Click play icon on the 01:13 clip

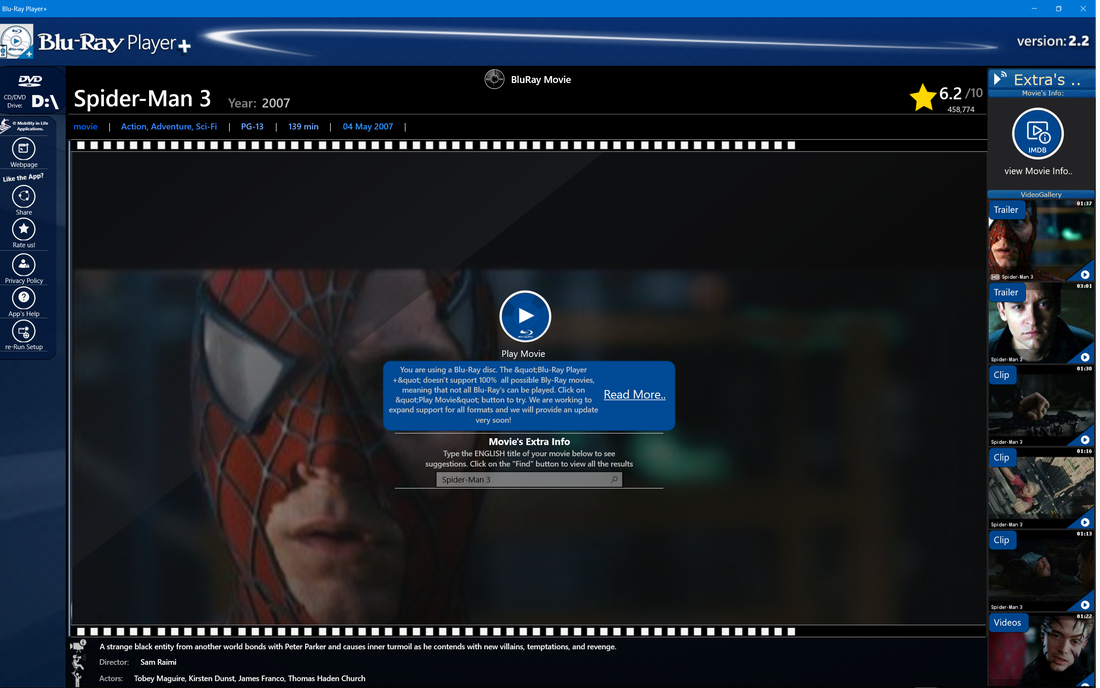1085,605
